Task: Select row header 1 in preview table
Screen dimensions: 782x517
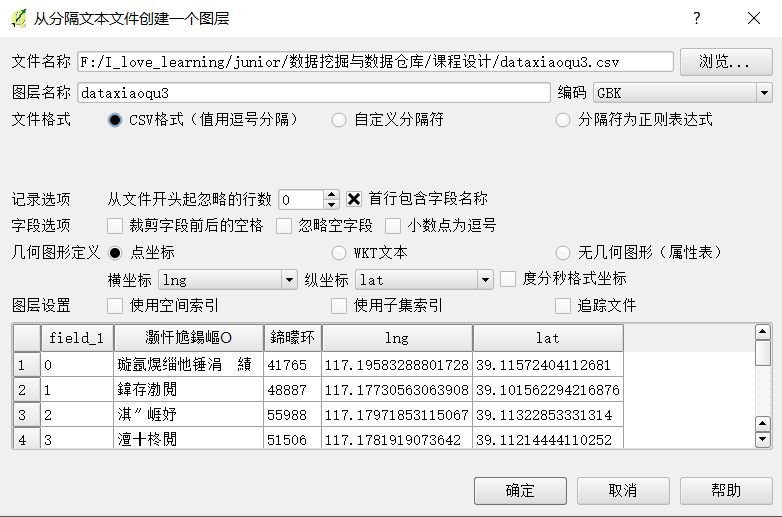Action: click(x=26, y=365)
